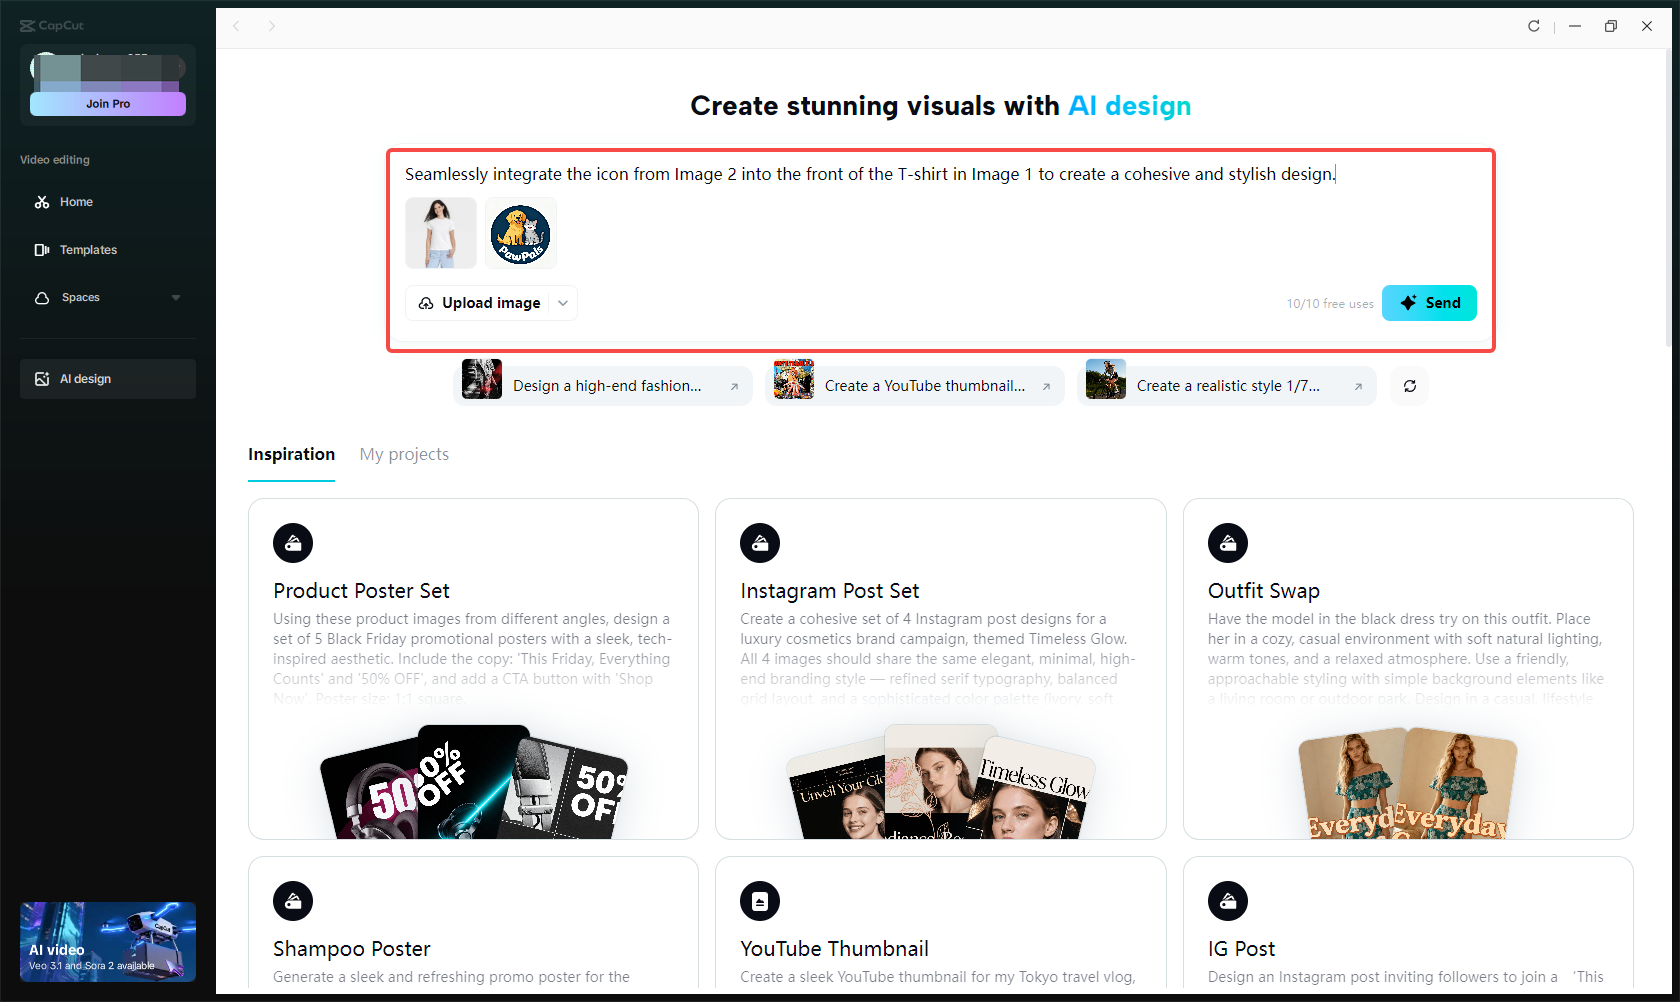
Task: Click arrow icon on YouTube thumbnail suggestion
Action: [1046, 386]
